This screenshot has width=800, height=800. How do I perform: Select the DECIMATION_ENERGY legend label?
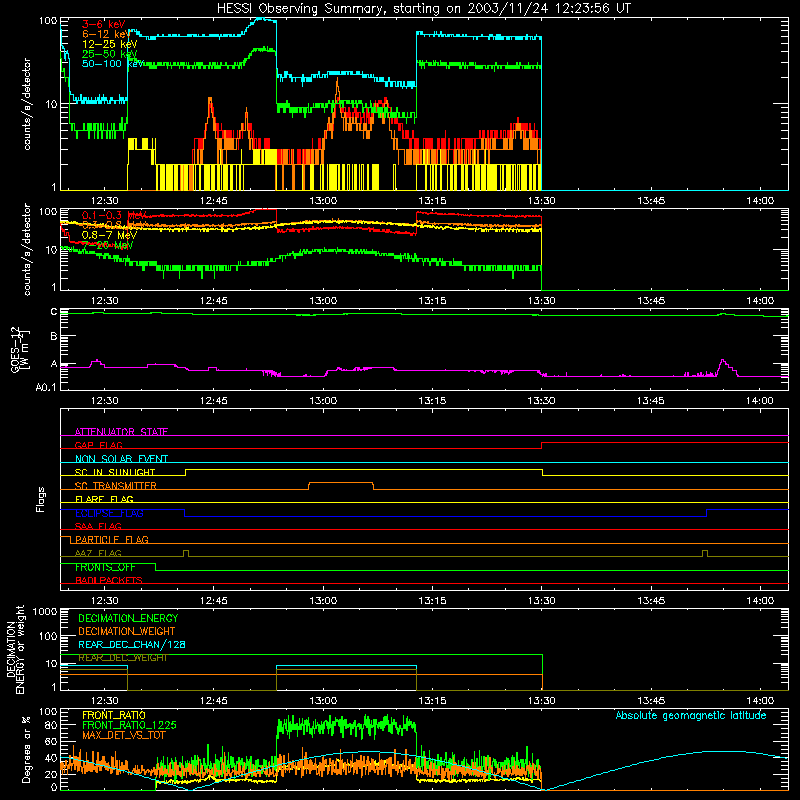coord(128,618)
